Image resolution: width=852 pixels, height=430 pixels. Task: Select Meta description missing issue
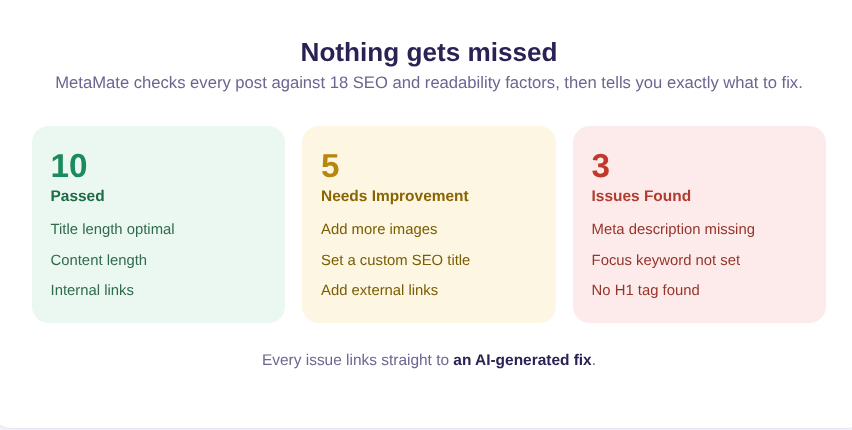pos(673,229)
